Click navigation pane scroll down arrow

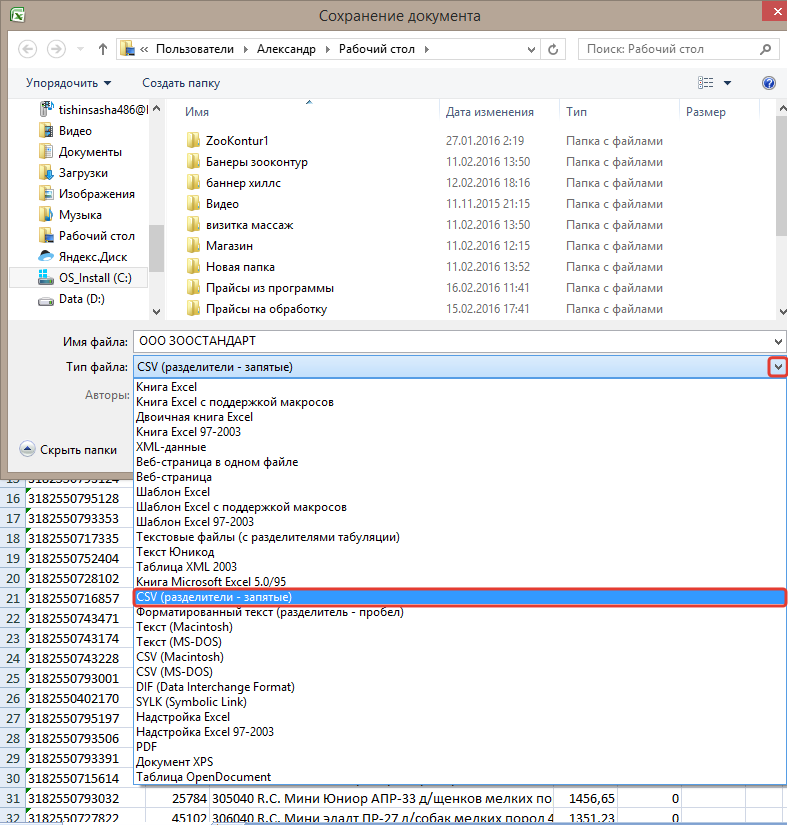tap(156, 311)
